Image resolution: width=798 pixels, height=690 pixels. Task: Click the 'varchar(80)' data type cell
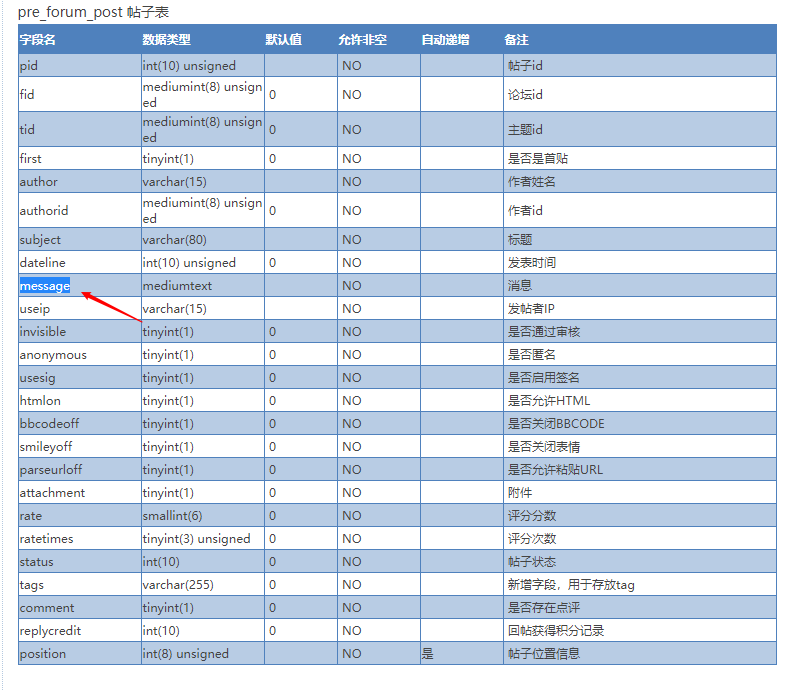(203, 239)
